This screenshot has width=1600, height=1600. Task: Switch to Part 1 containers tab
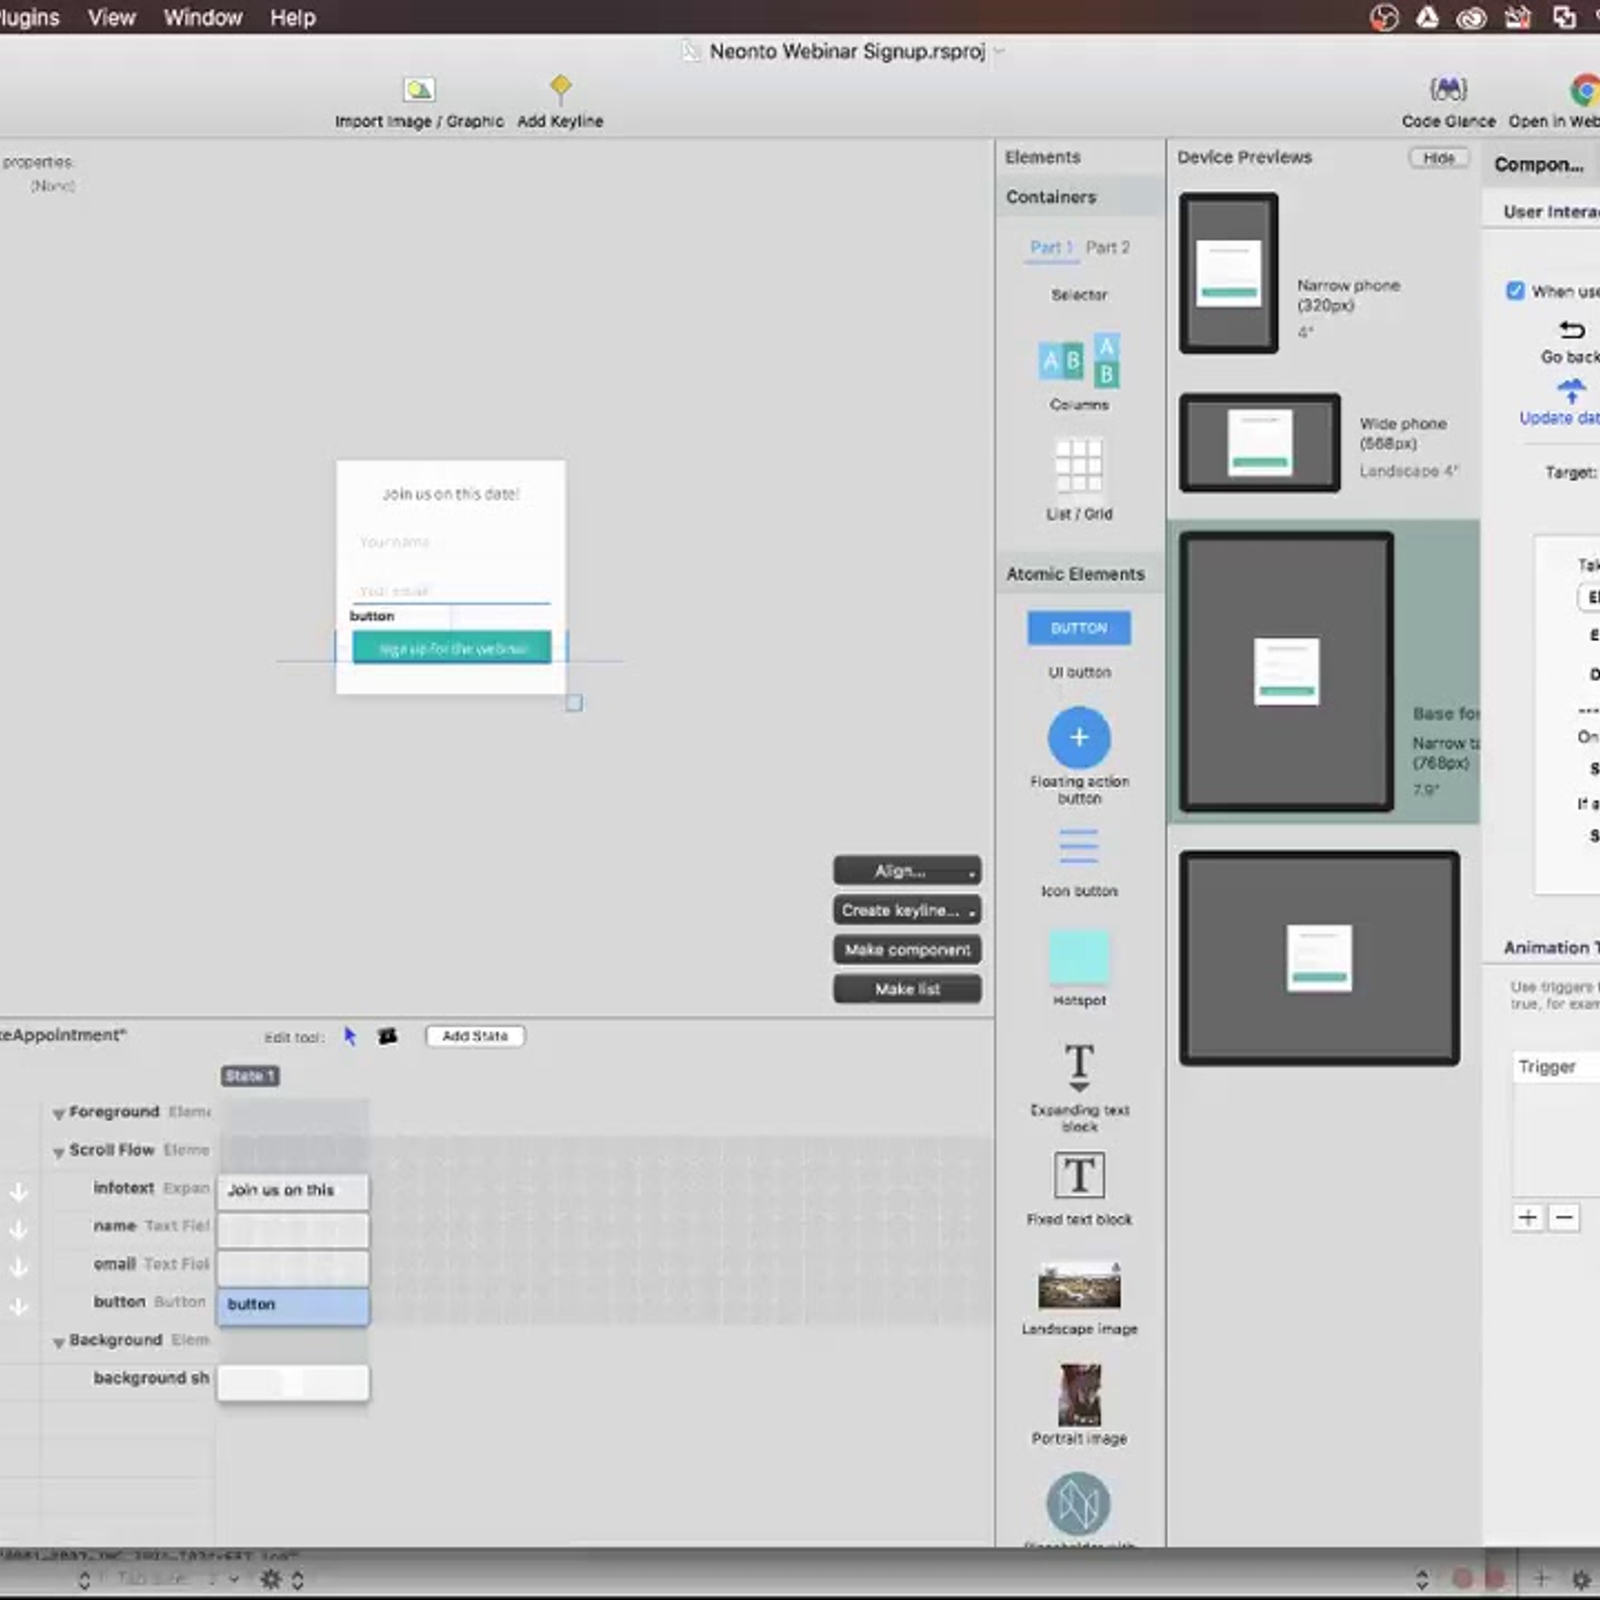pyautogui.click(x=1051, y=247)
